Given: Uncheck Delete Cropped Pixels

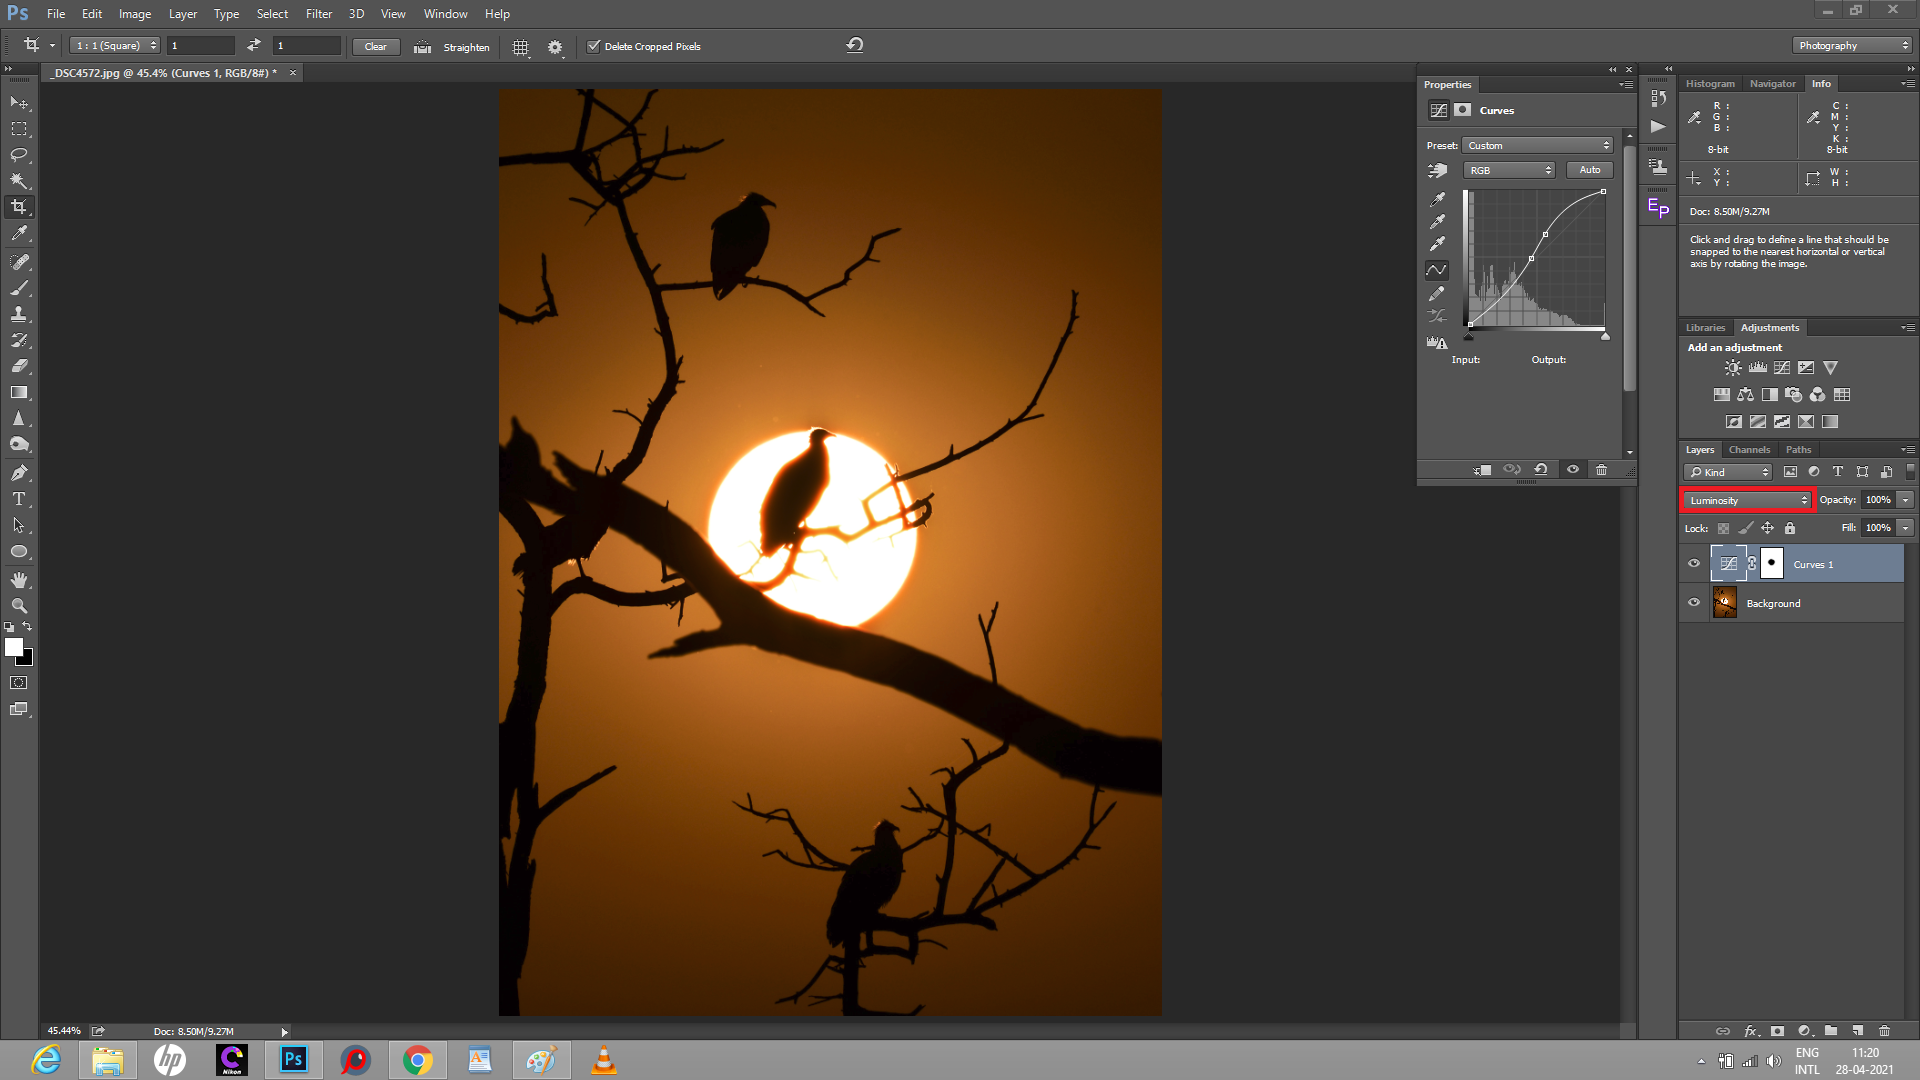Looking at the screenshot, I should 593,46.
